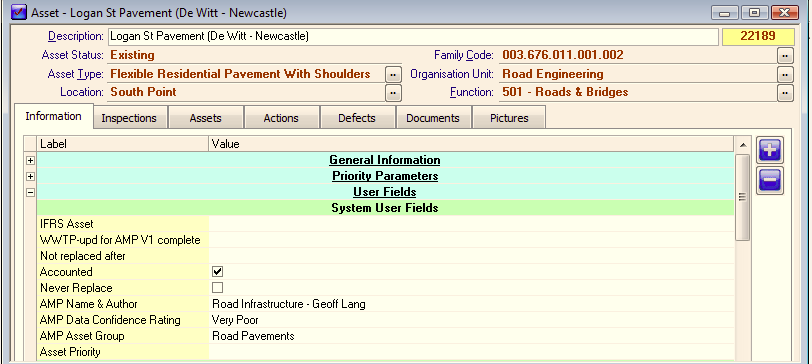Click the AMP Name & Author label
The image size is (812, 364).
tap(89, 304)
